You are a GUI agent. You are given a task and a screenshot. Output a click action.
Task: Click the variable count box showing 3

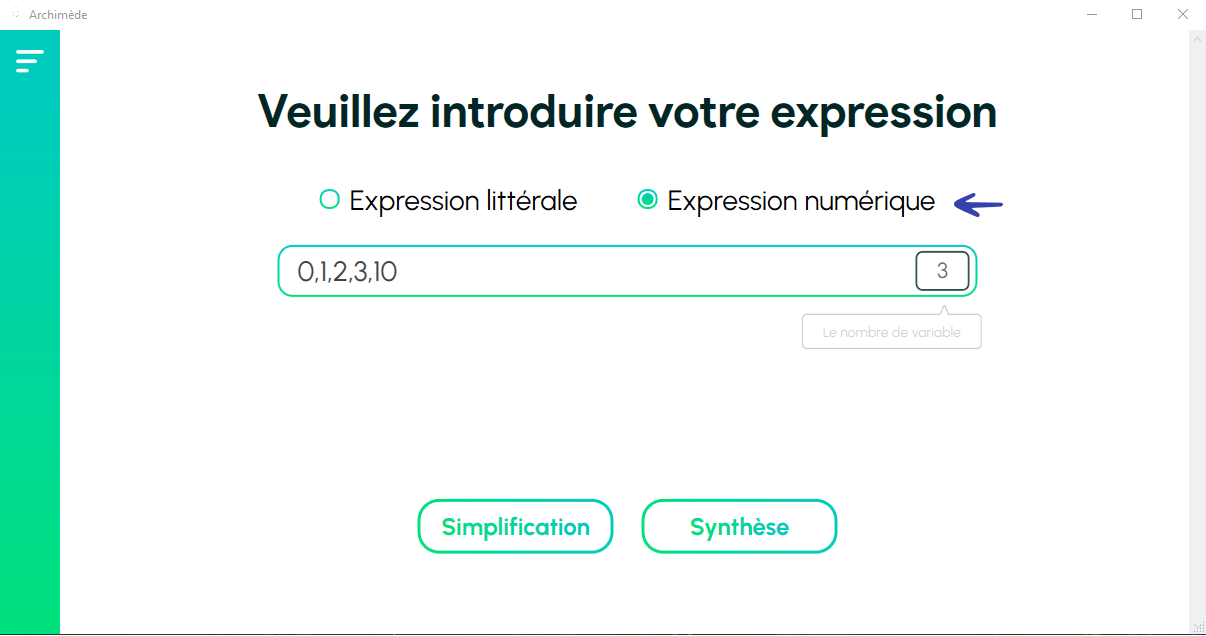coord(942,271)
